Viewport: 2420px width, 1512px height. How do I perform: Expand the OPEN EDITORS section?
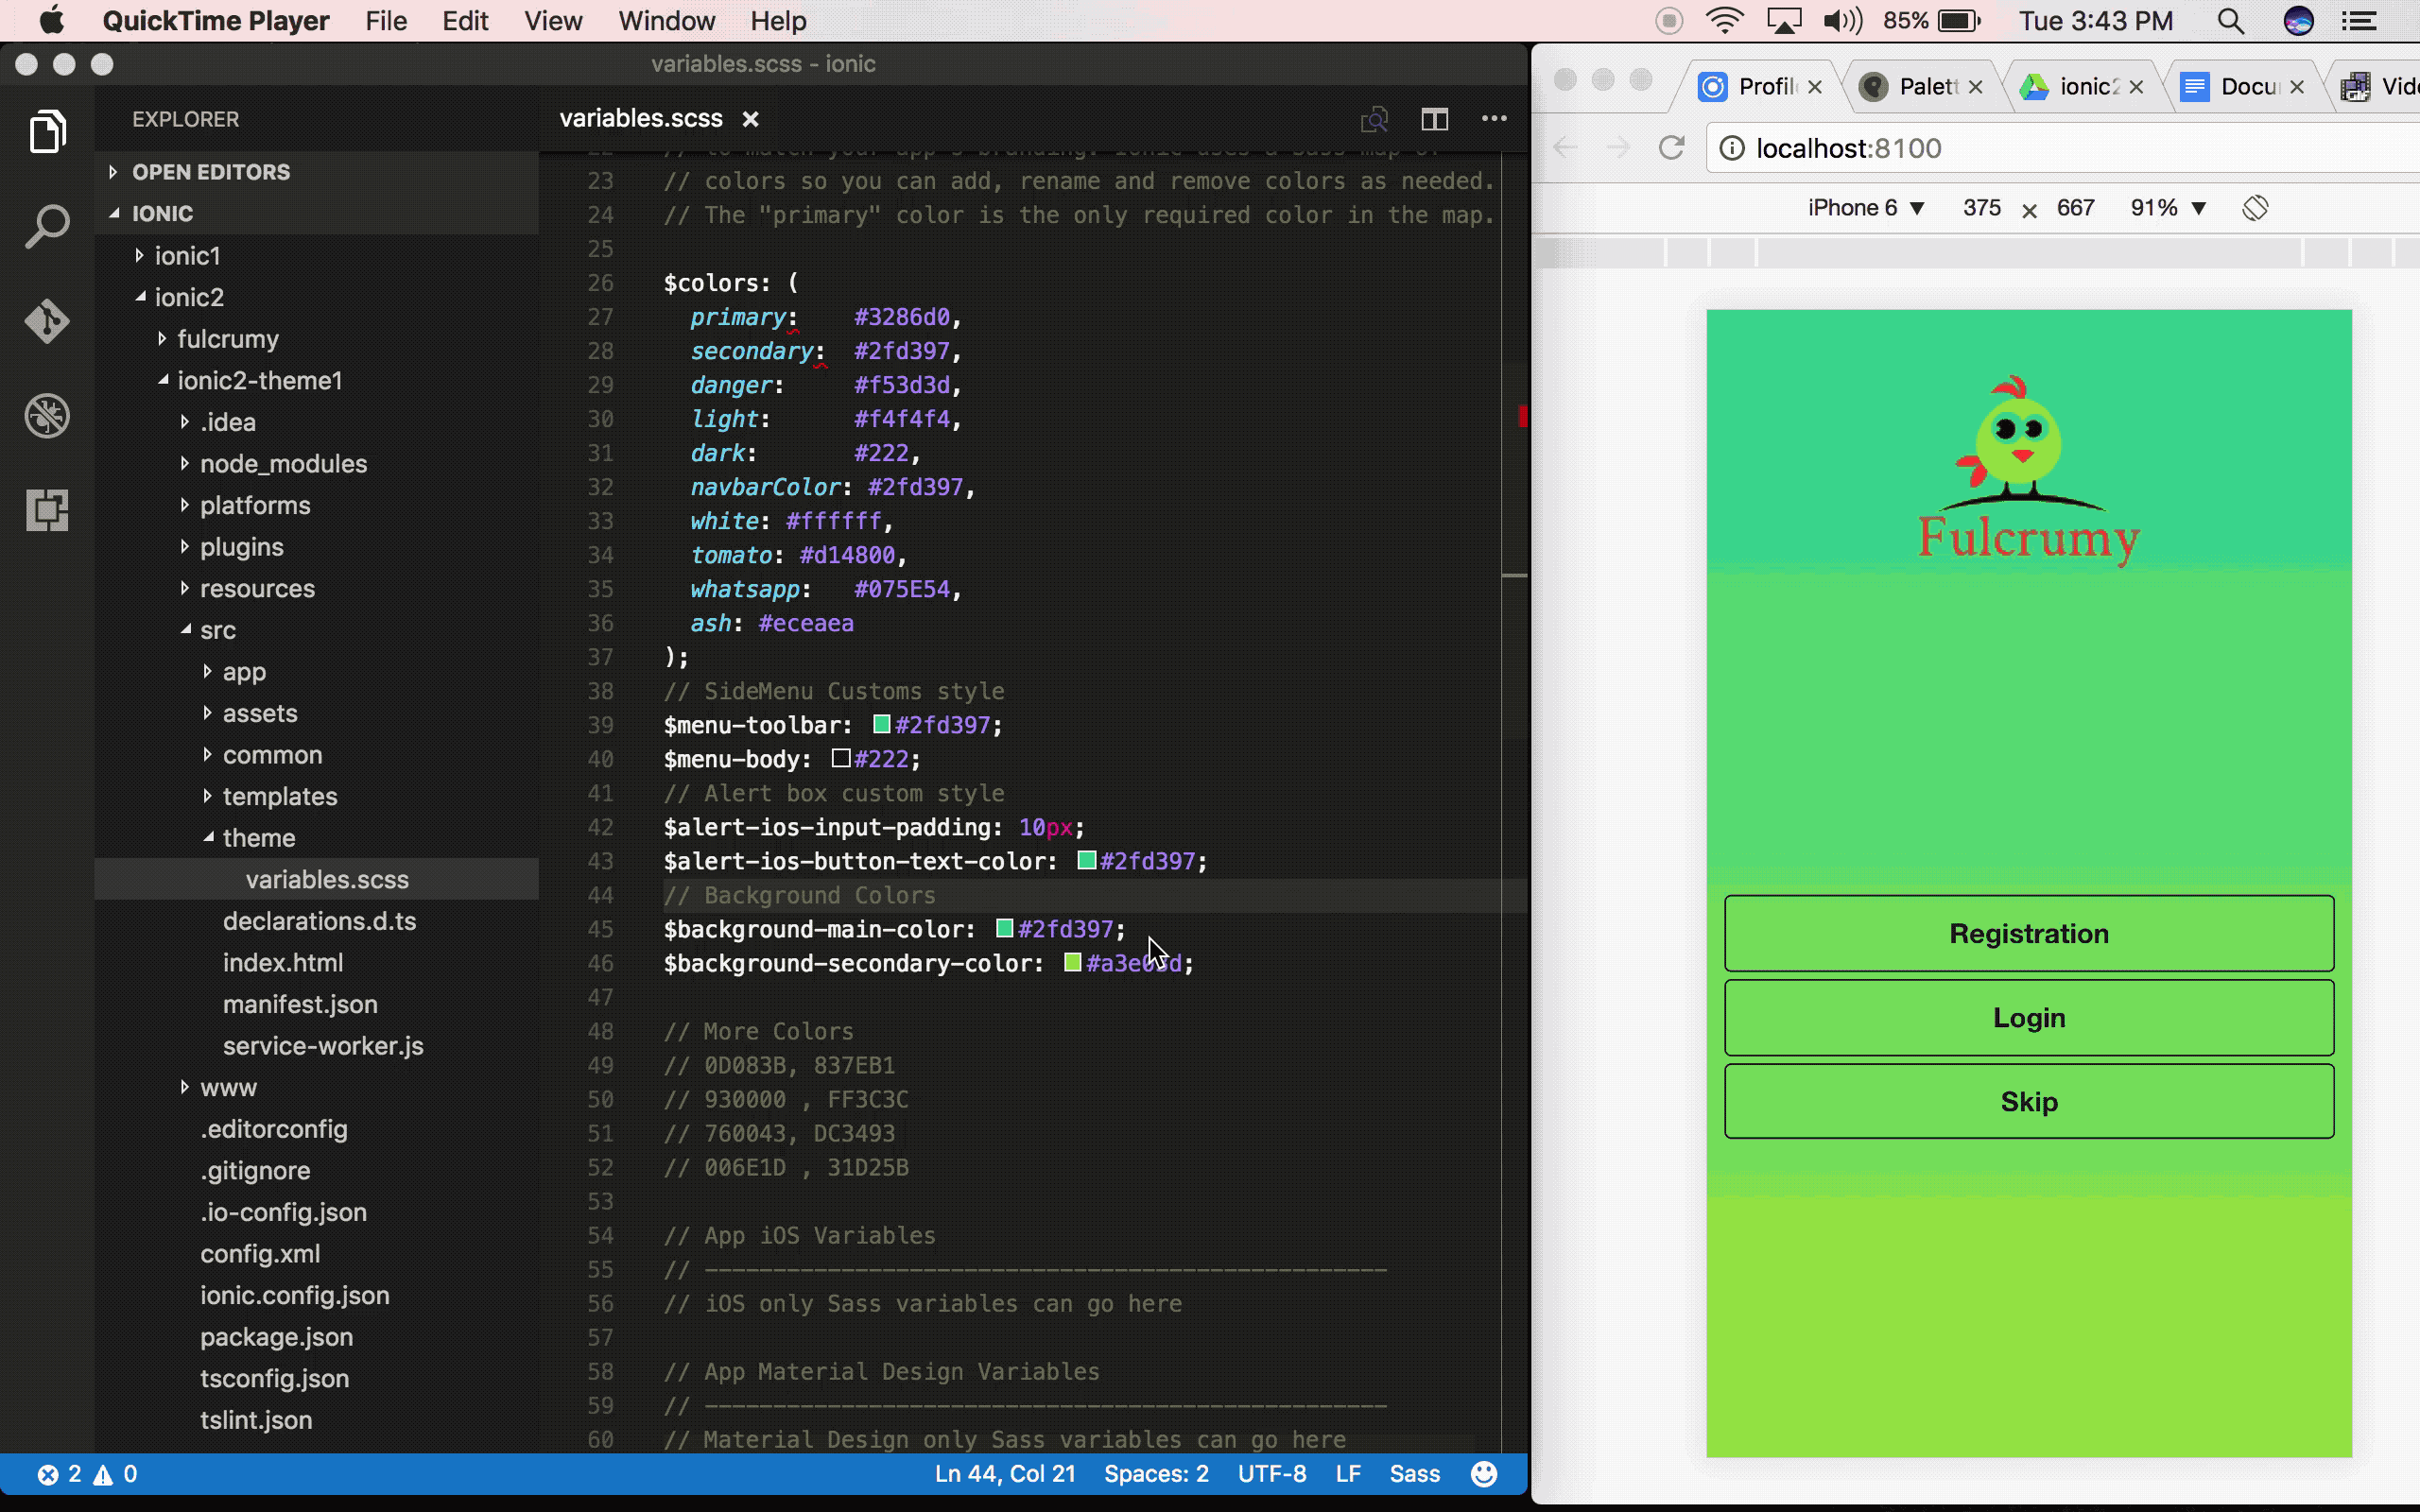point(210,172)
